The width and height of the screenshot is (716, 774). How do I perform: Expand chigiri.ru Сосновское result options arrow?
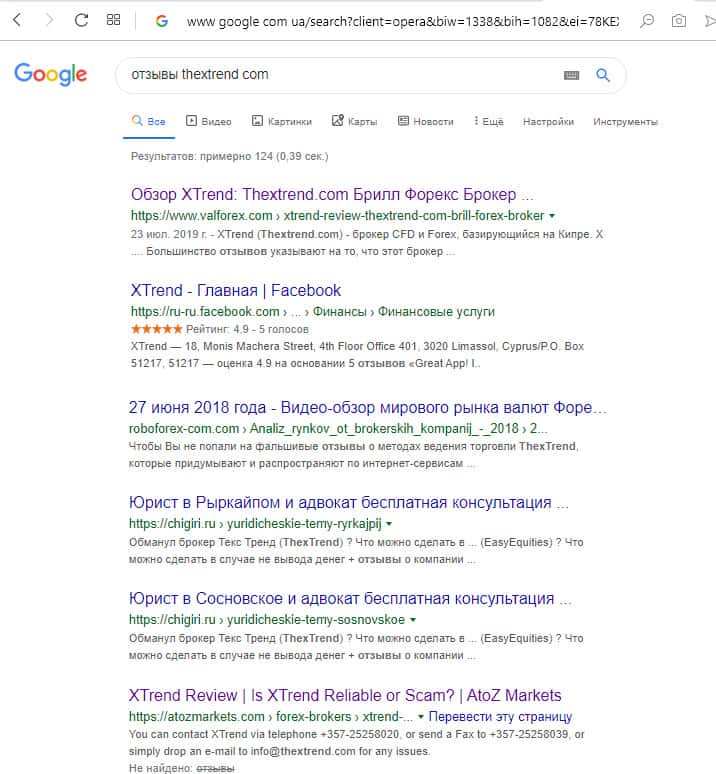[x=409, y=620]
